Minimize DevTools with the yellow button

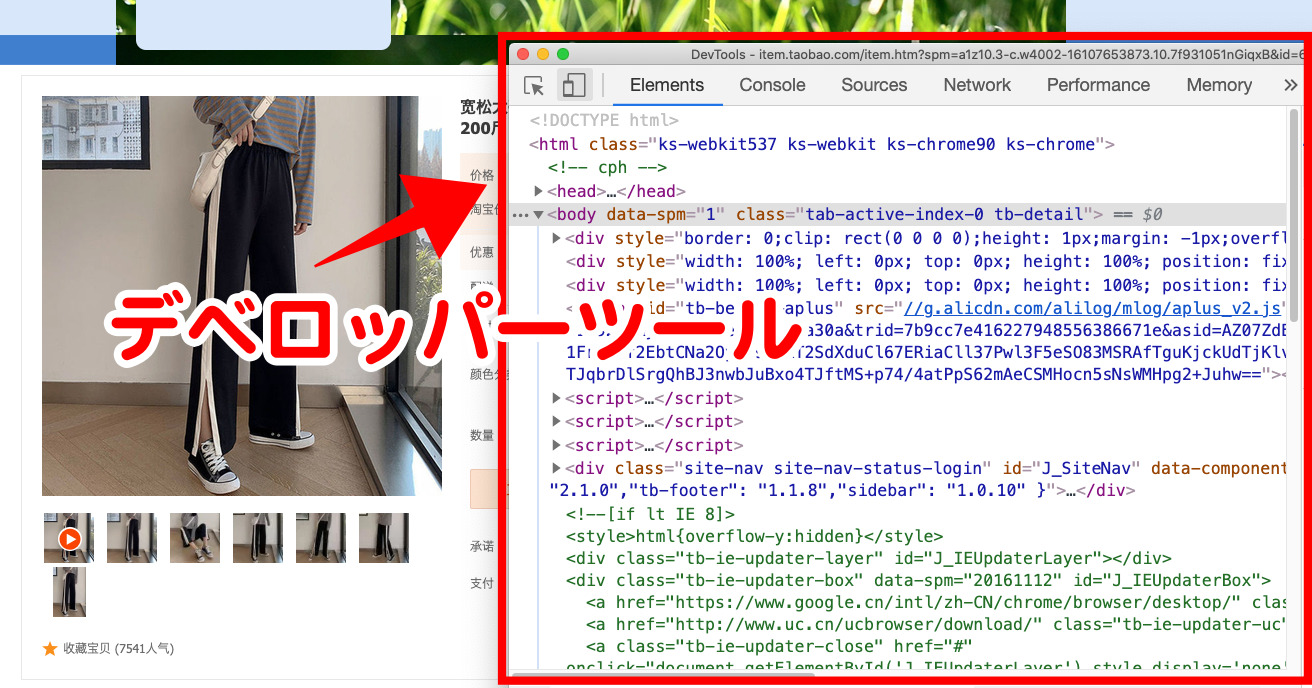tap(544, 54)
